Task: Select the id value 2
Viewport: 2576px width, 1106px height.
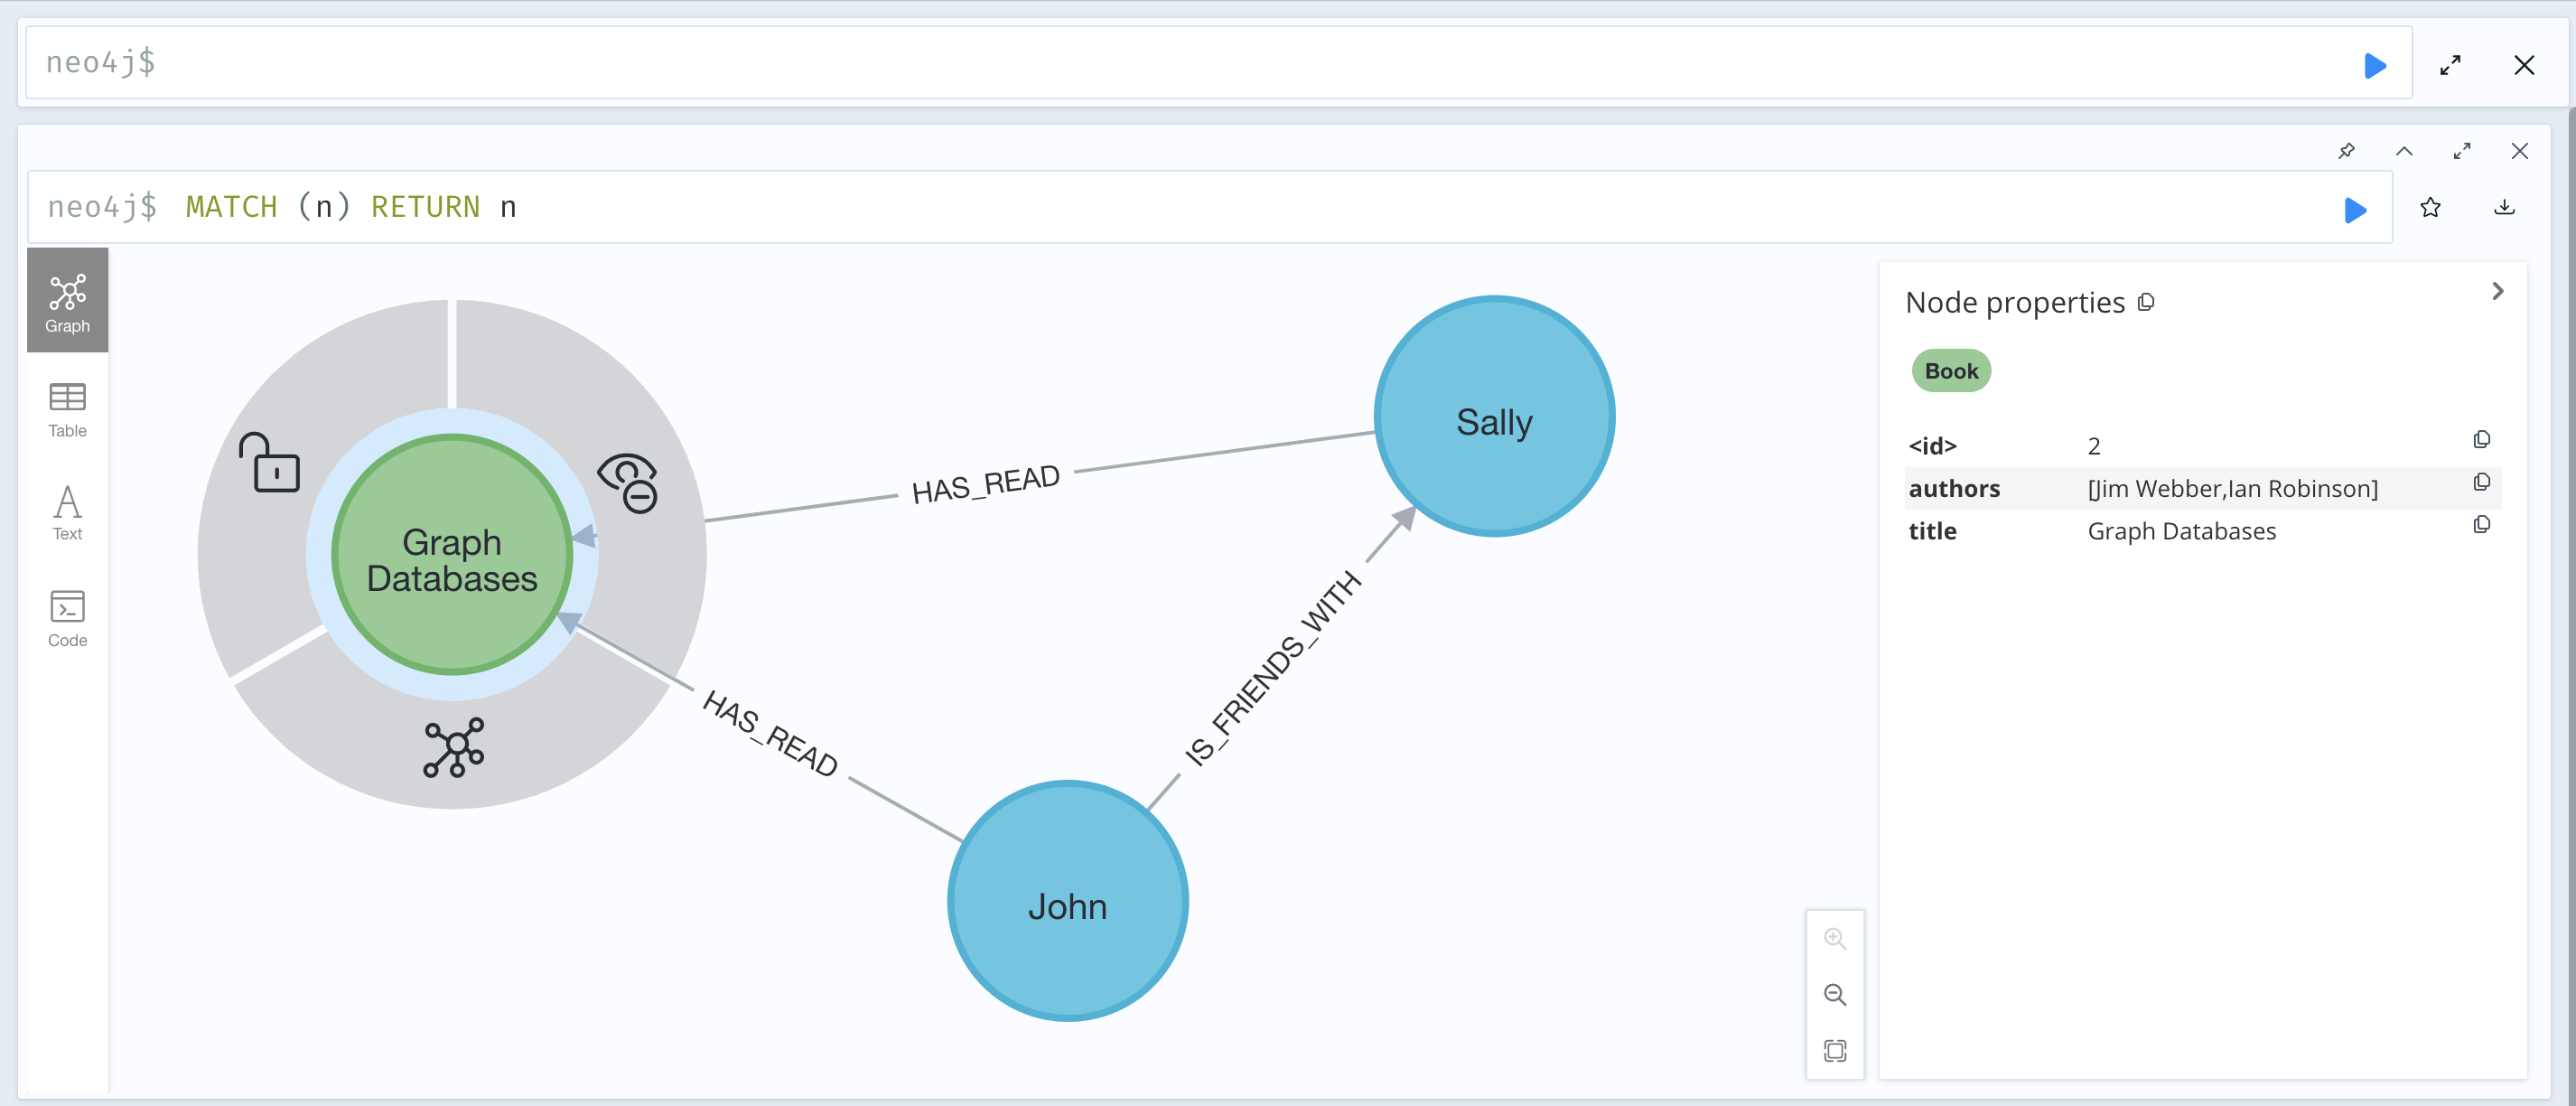Action: pos(2094,446)
